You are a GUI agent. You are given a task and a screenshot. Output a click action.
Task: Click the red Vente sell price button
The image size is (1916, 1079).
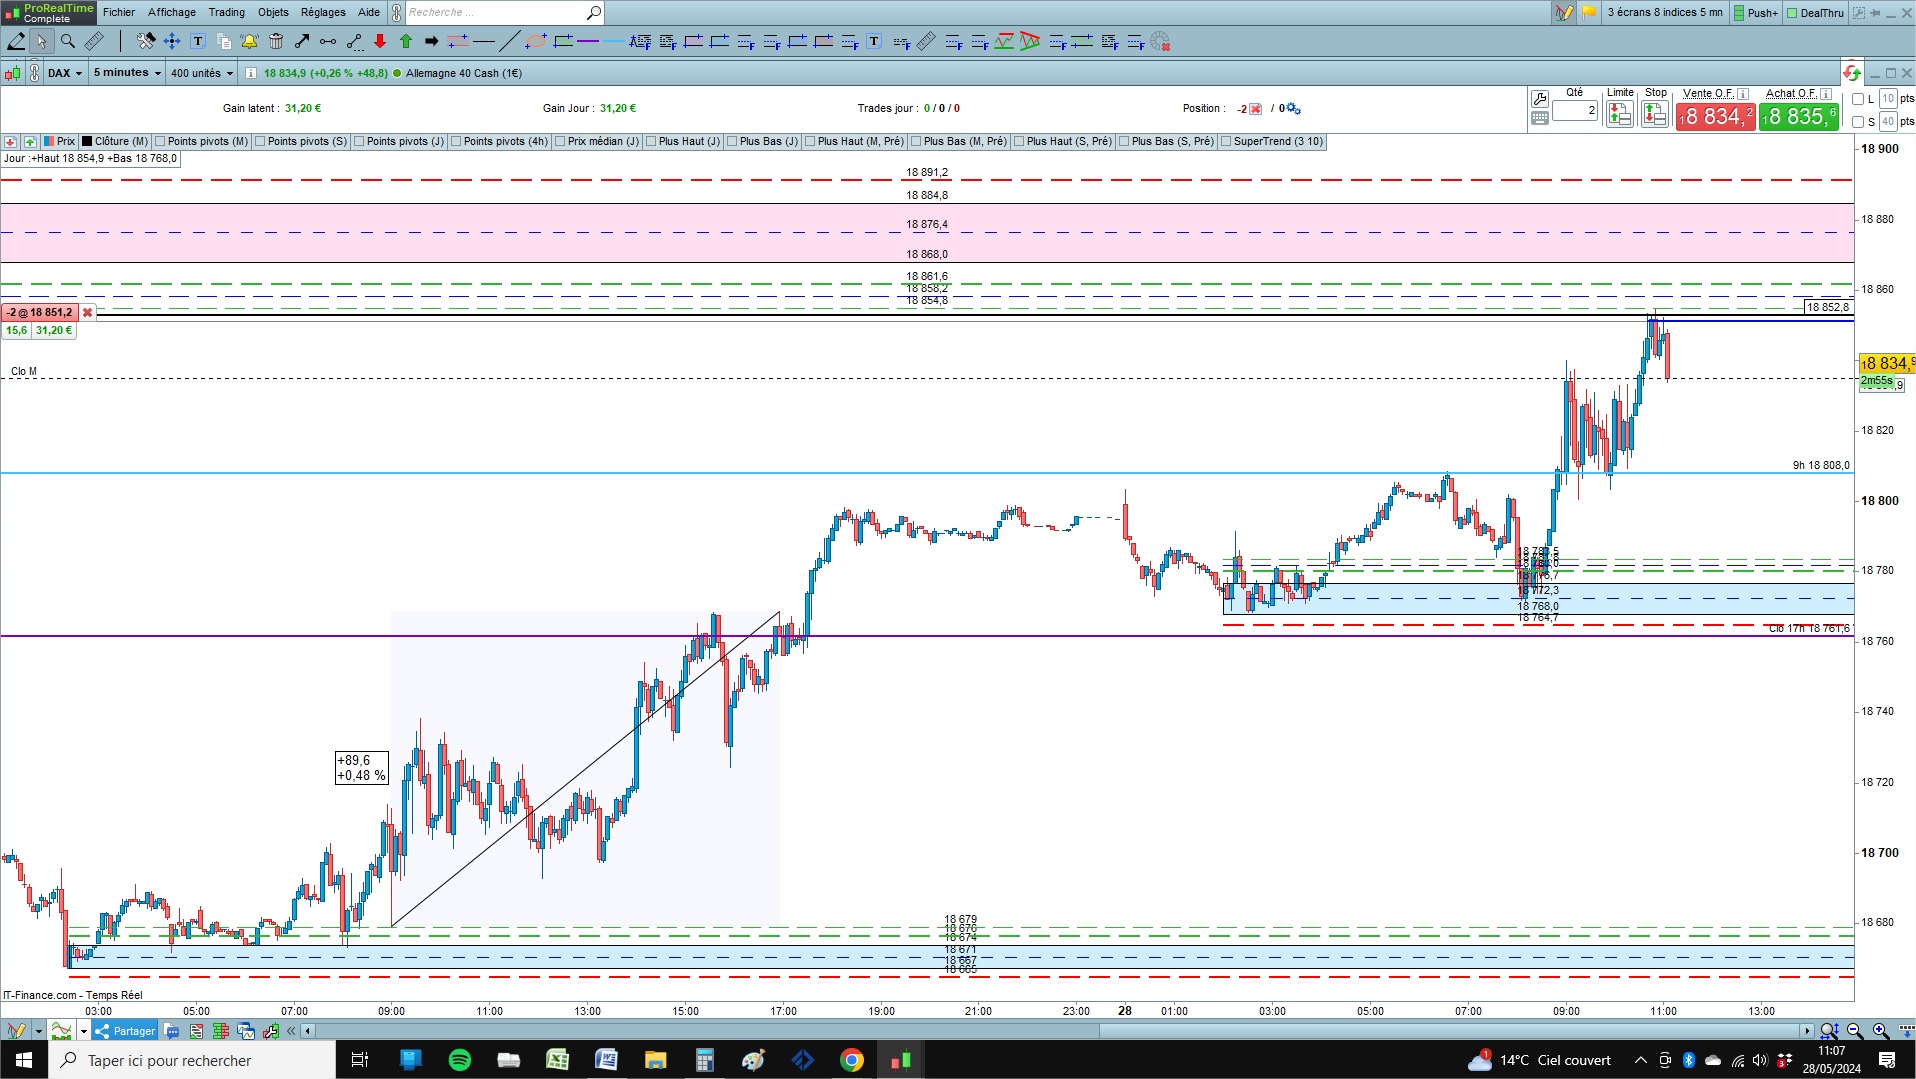(1715, 116)
